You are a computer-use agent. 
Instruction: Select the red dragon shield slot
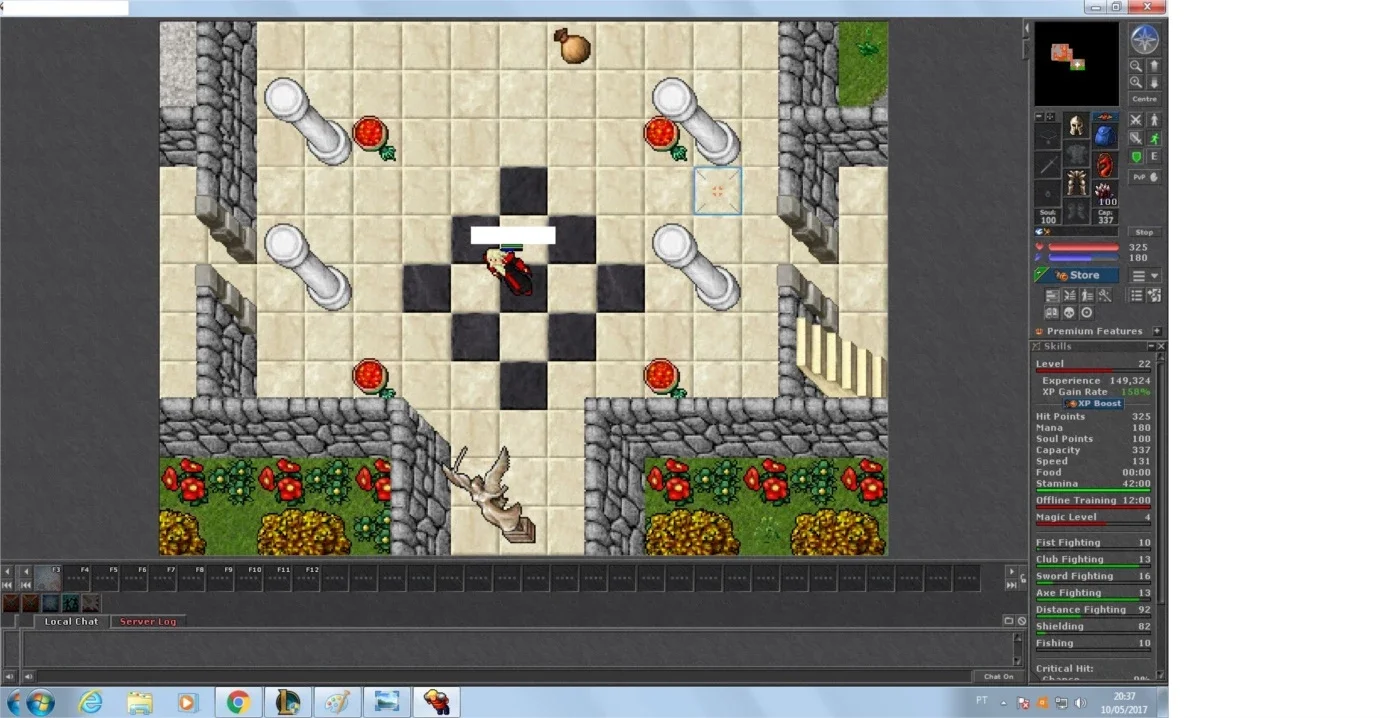click(x=1104, y=165)
